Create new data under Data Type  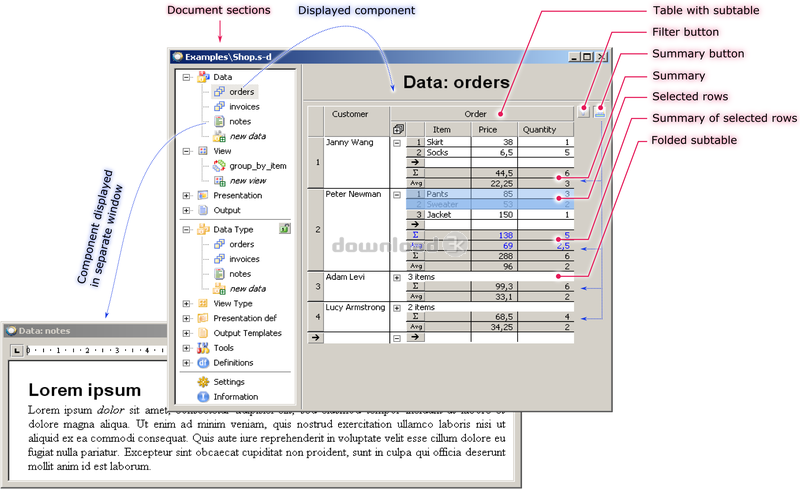point(240,289)
